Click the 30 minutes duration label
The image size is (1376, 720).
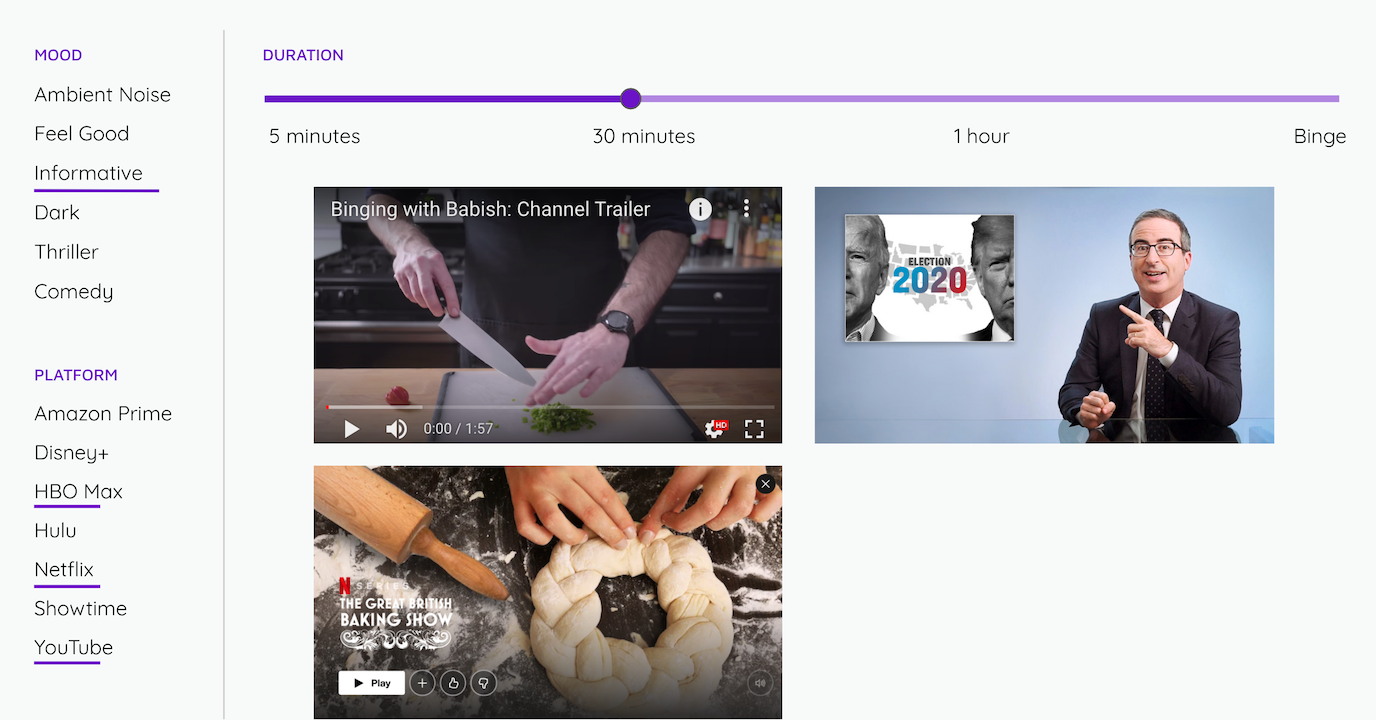click(x=644, y=136)
